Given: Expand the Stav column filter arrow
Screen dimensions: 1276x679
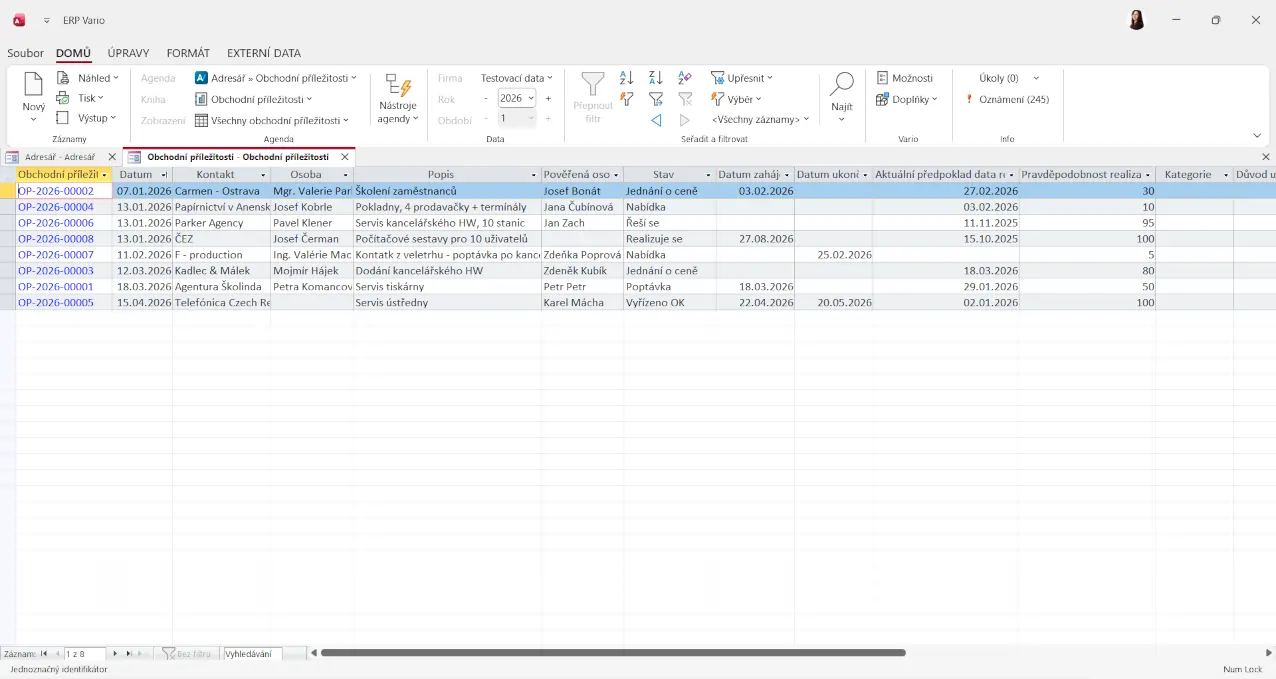Looking at the screenshot, I should coord(708,175).
